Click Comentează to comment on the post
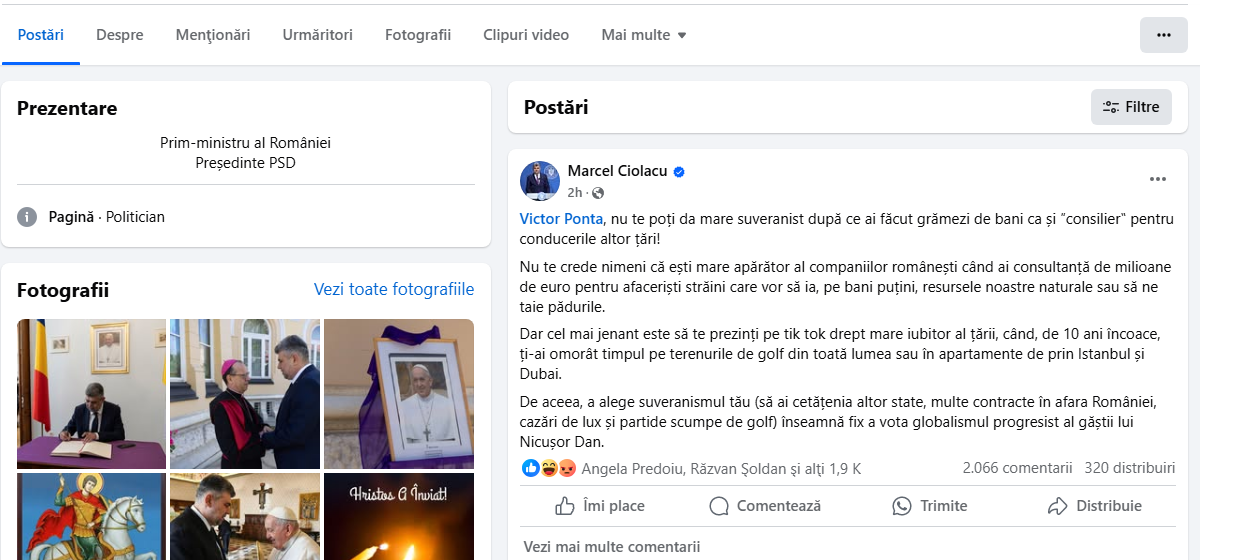Screen dimensions: 1252x560 tap(765, 506)
